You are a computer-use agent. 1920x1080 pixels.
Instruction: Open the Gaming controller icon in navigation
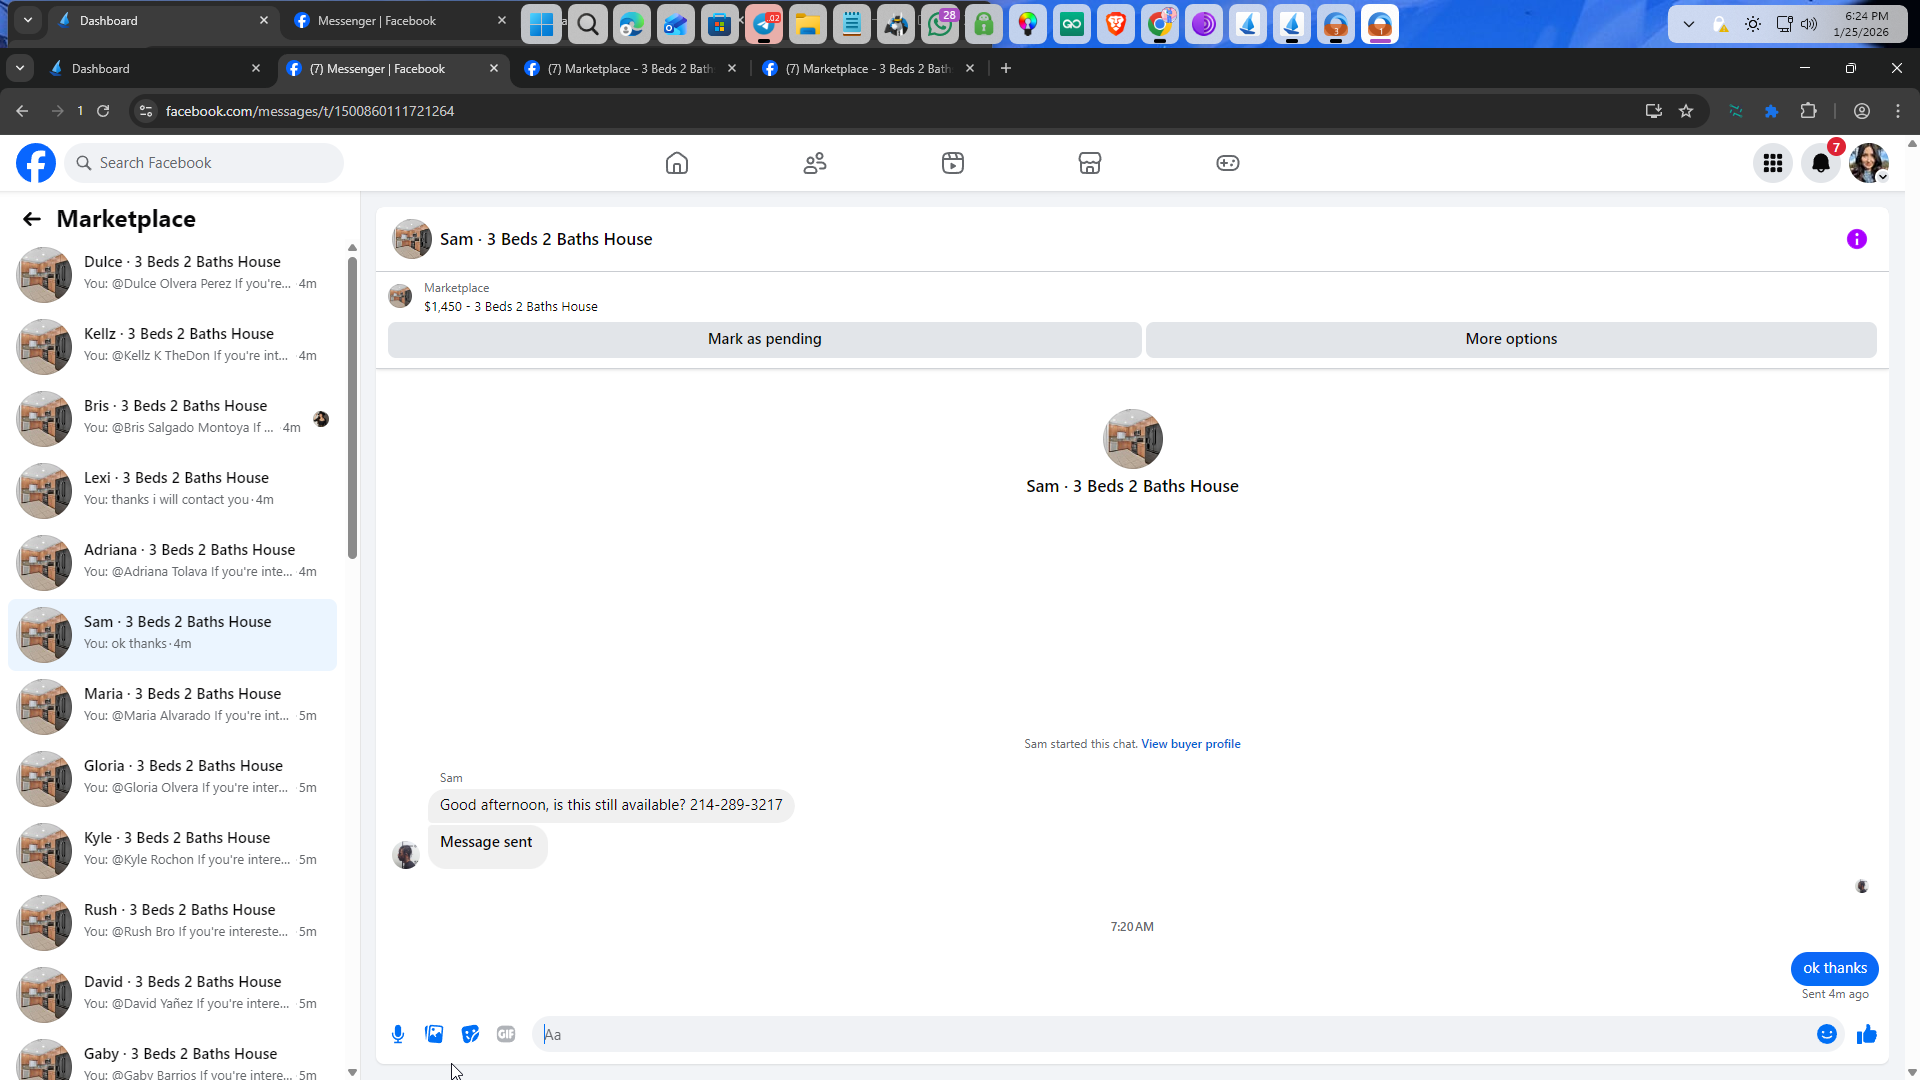(1228, 163)
